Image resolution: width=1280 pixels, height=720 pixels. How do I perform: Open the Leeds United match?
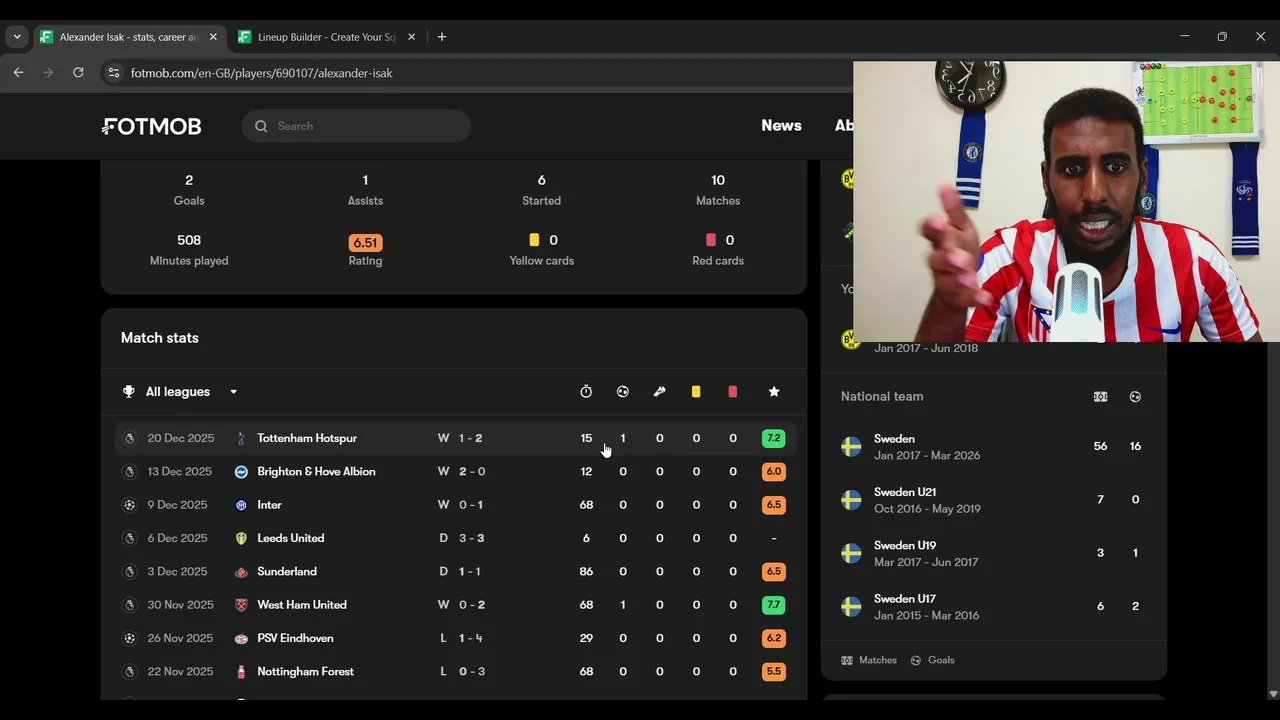point(454,538)
